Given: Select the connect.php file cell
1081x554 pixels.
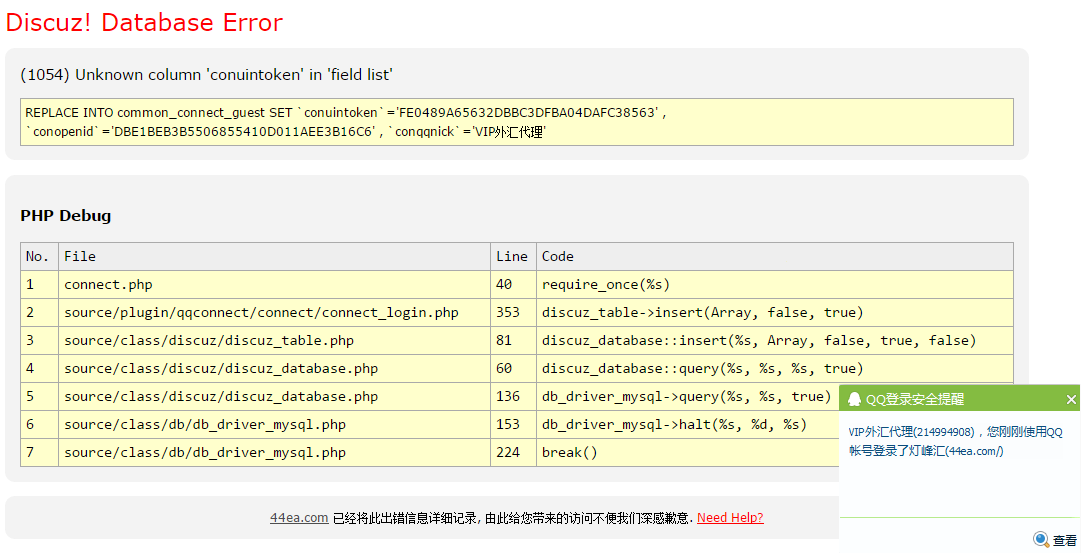Looking at the screenshot, I should [x=108, y=284].
